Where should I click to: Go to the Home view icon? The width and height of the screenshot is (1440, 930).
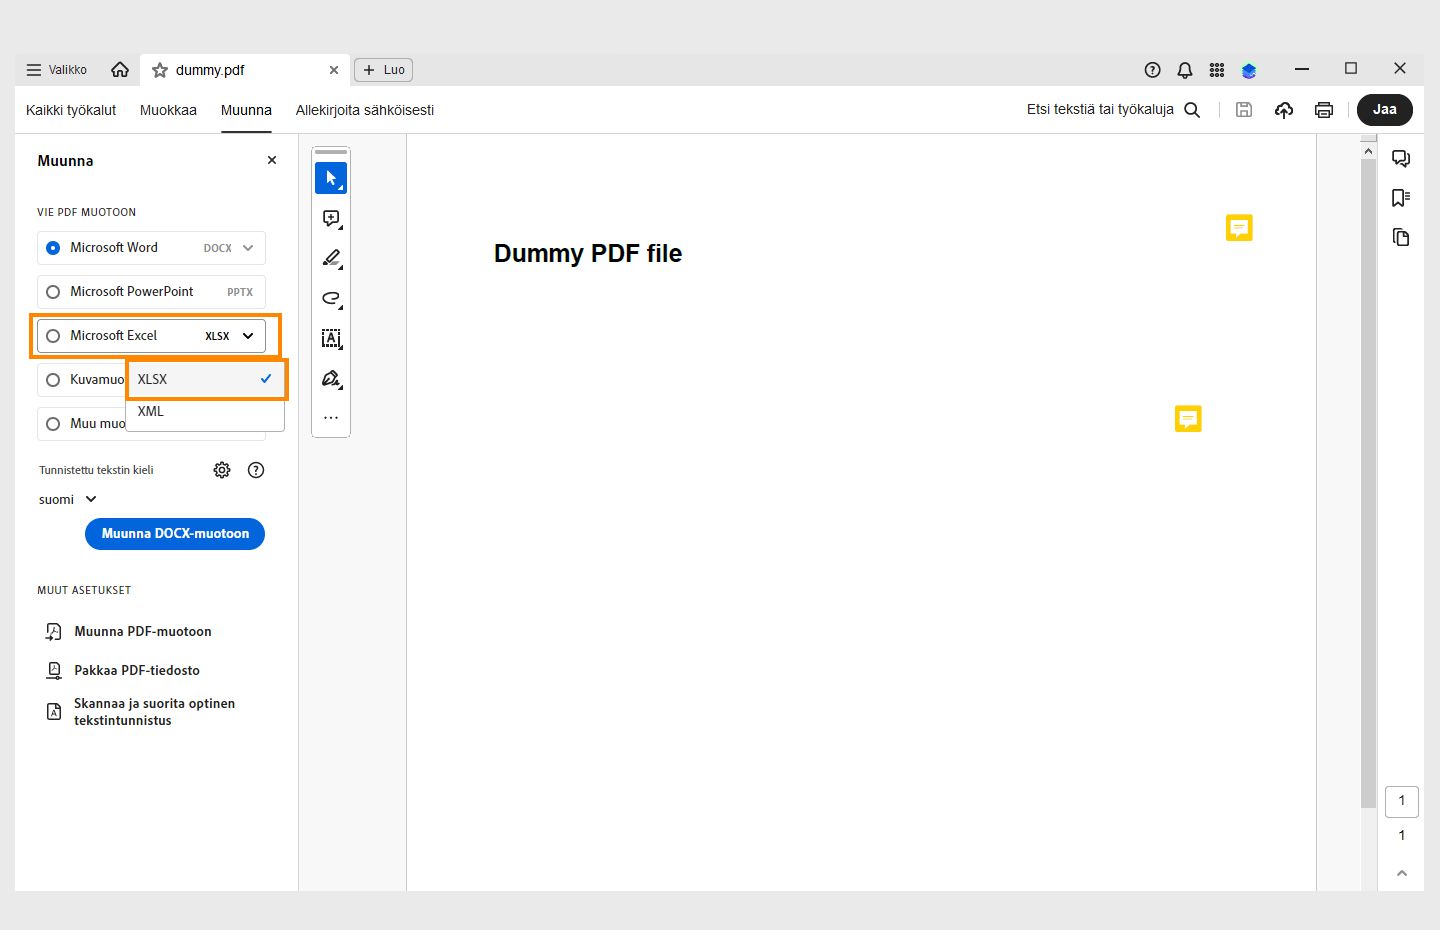pyautogui.click(x=120, y=70)
